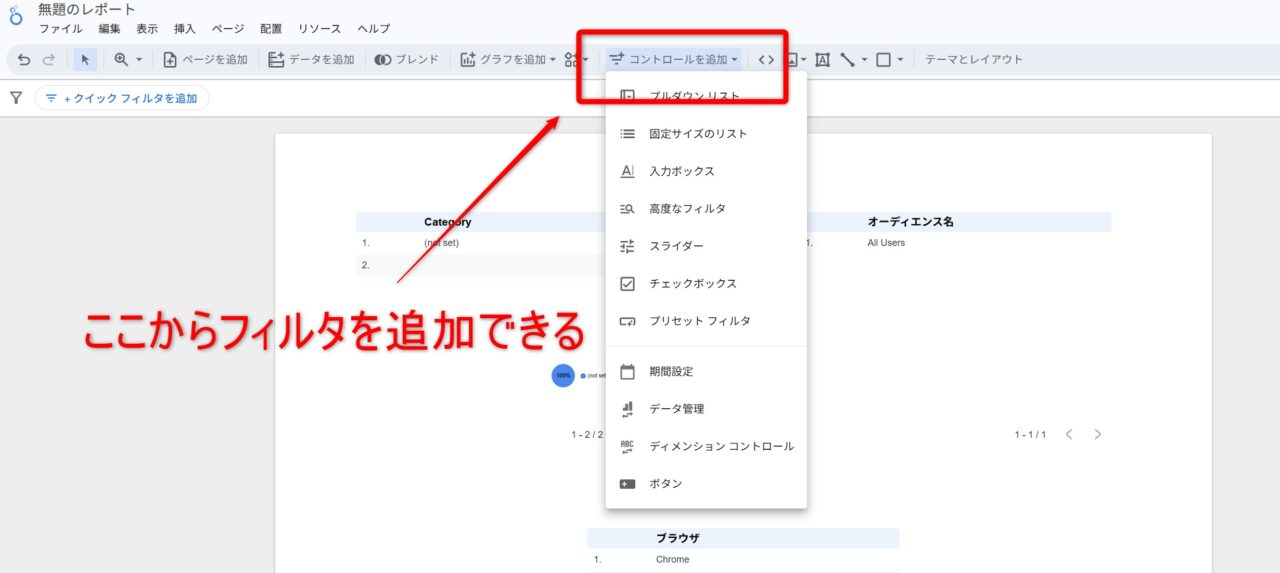Screen dimensions: 1280x573
Task: Click クイック フィルタを追加 button
Action: pos(121,98)
